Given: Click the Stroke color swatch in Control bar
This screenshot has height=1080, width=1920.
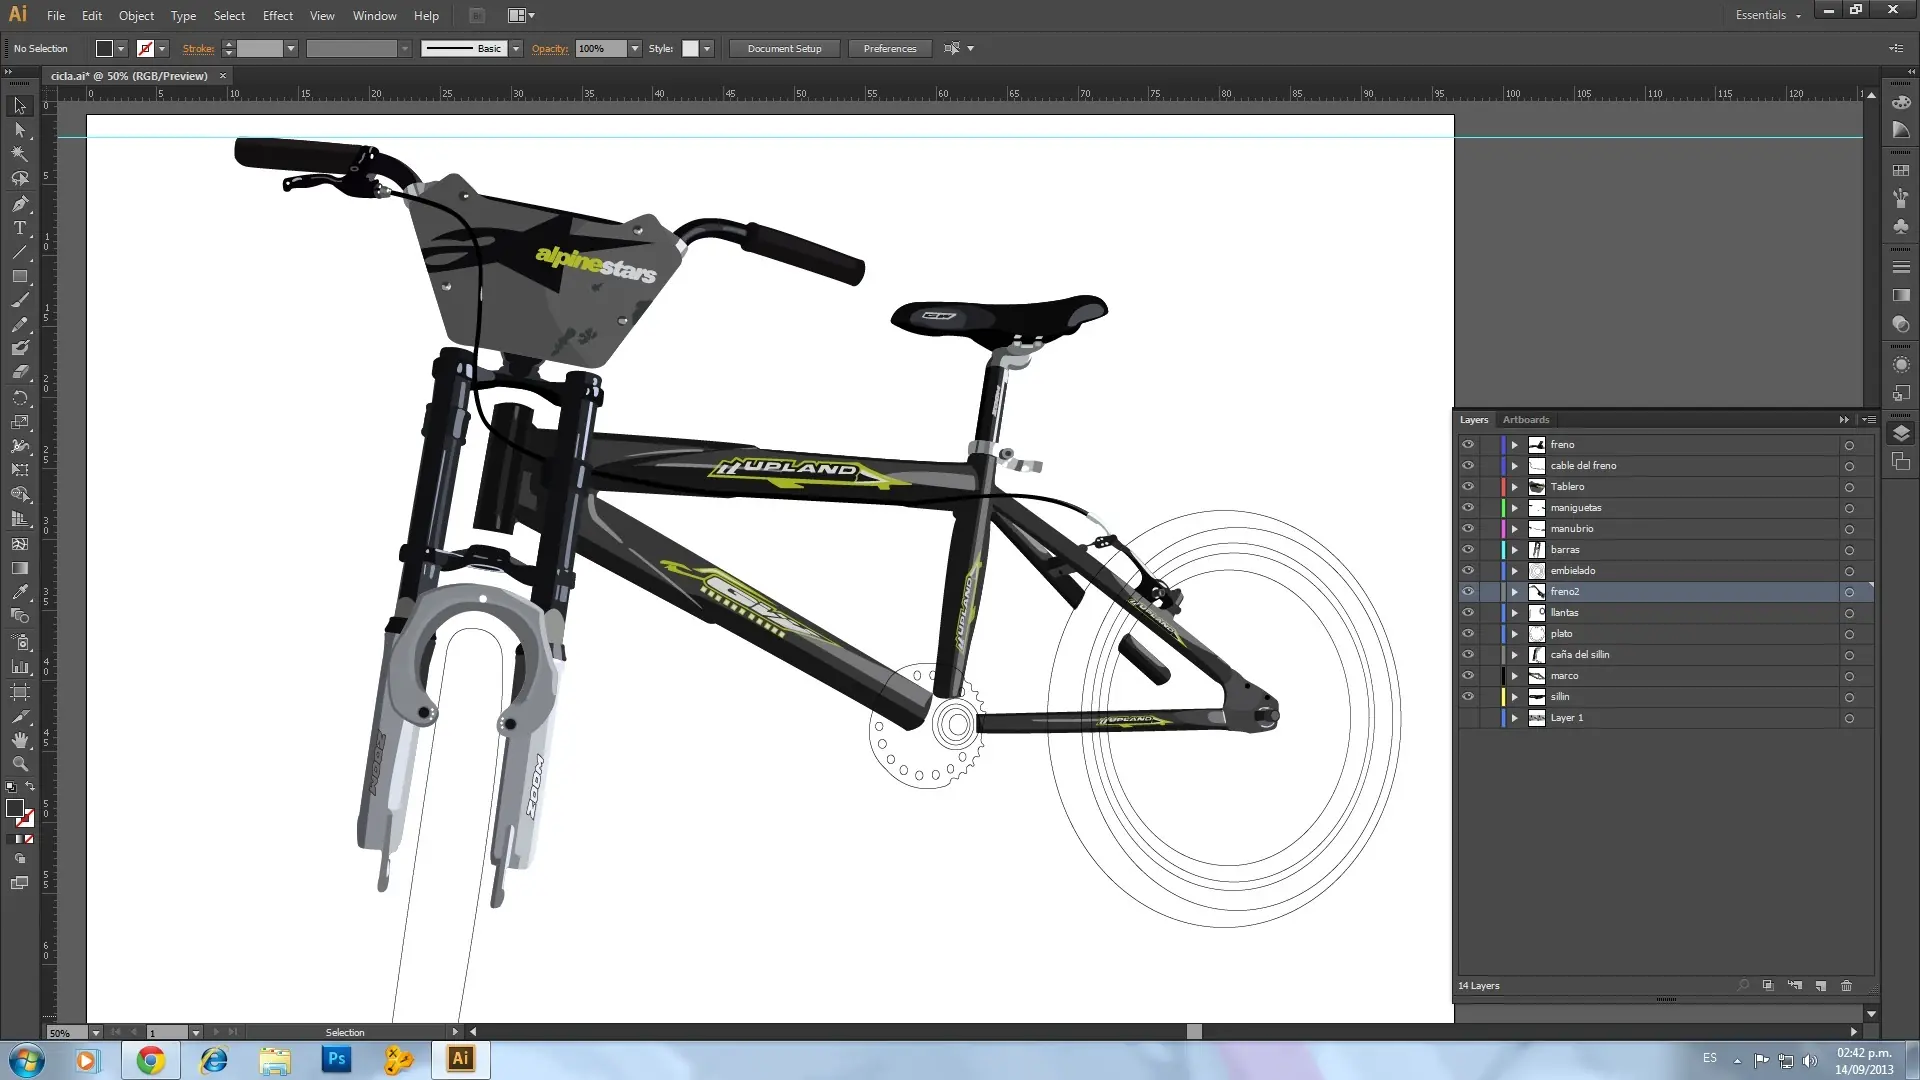Looking at the screenshot, I should pos(145,49).
